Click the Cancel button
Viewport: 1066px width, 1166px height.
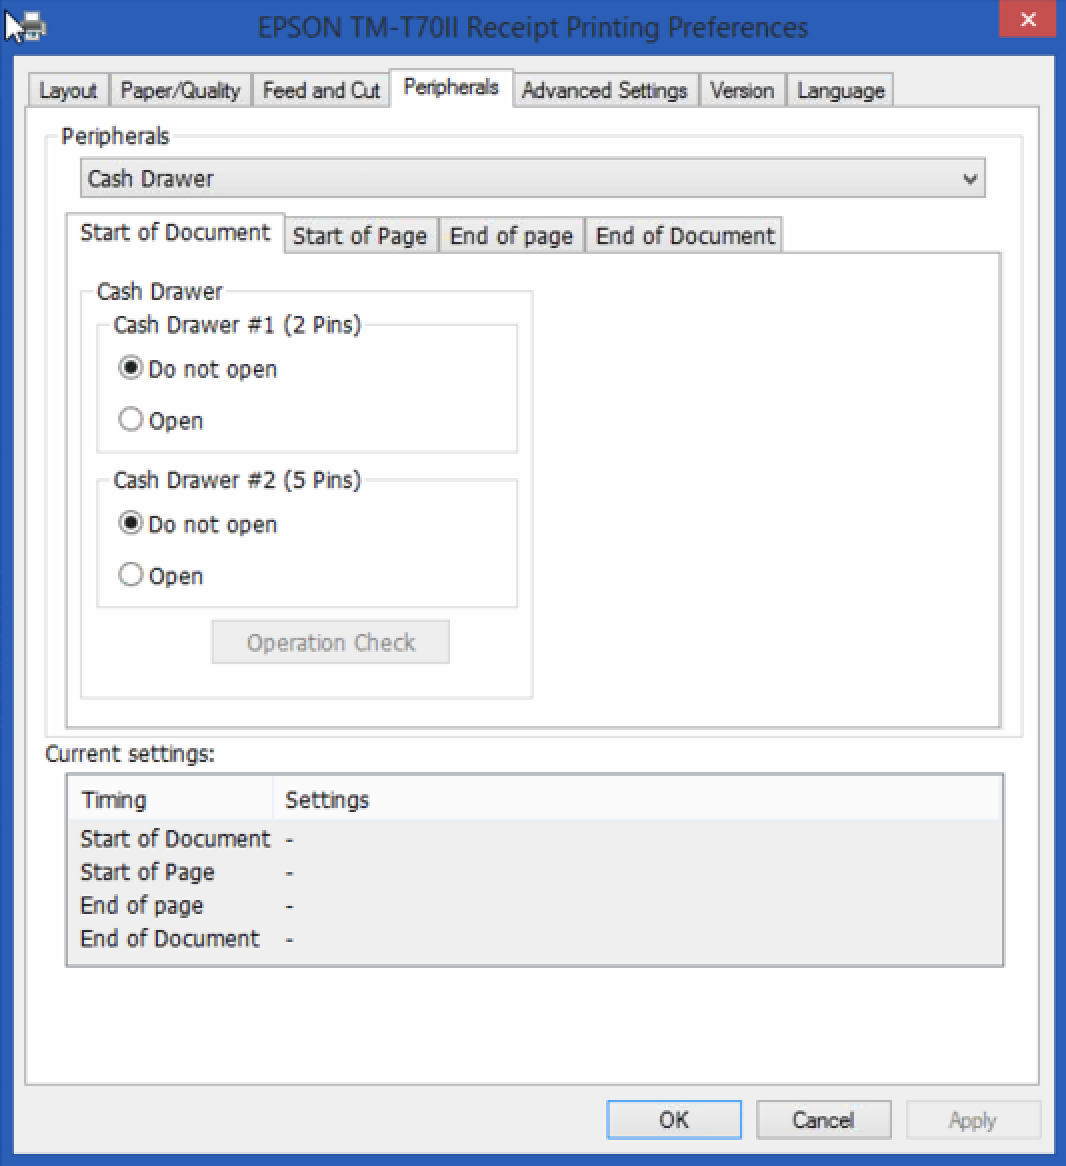tap(823, 1120)
